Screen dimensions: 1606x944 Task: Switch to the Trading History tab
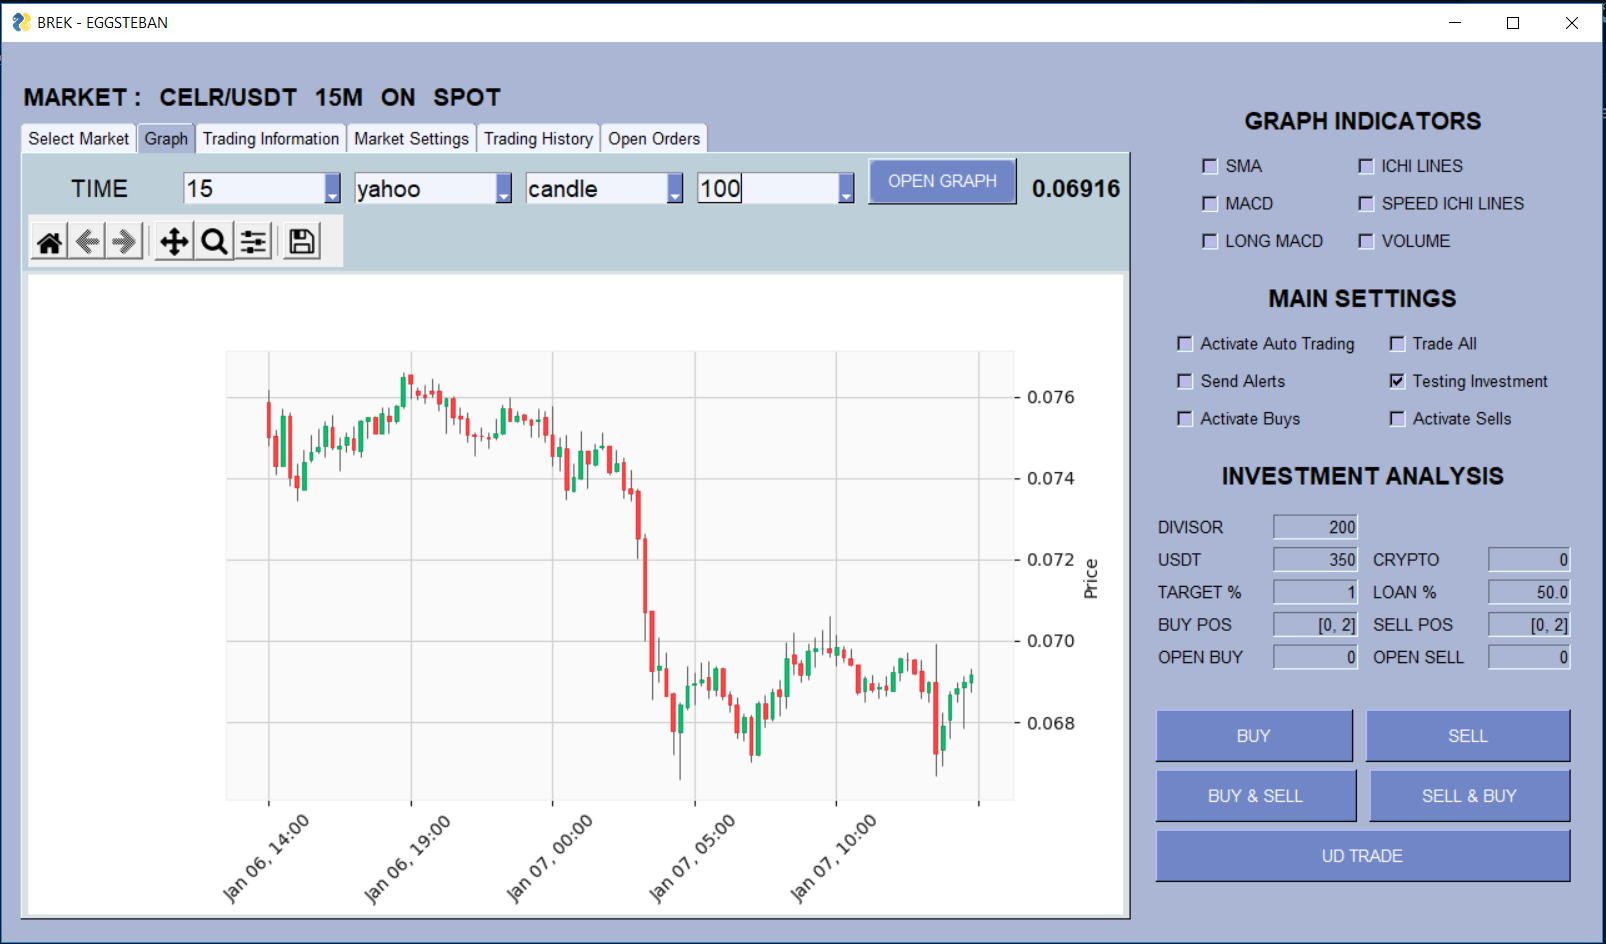(x=538, y=139)
